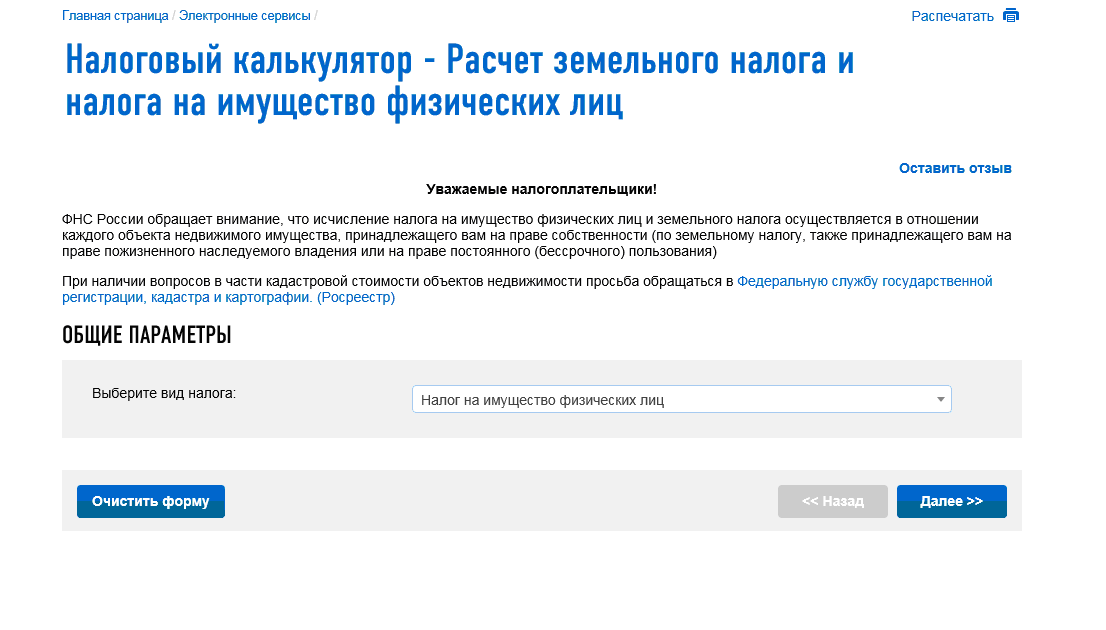Click the Налоговый калькулятор page title

pos(460,81)
